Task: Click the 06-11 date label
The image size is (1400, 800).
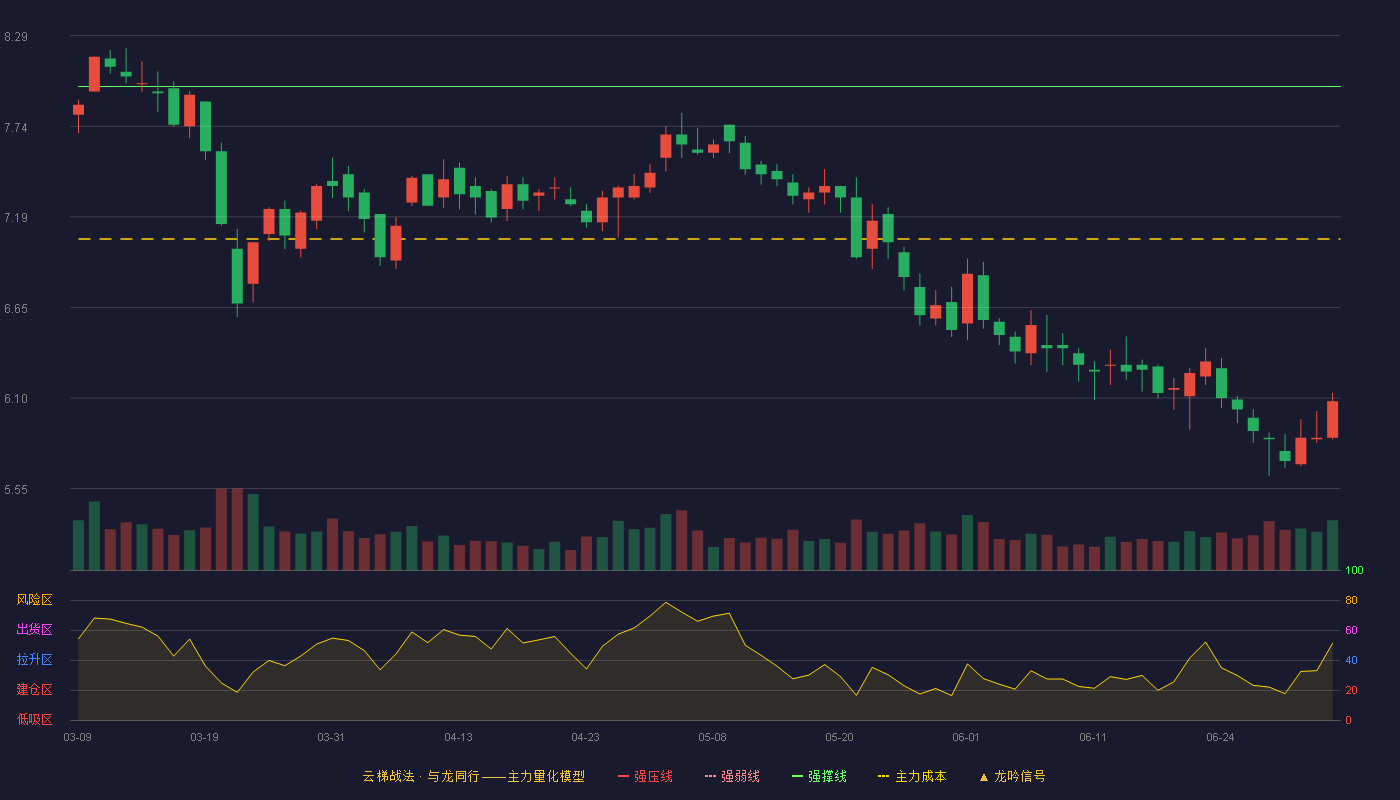Action: [x=1094, y=738]
